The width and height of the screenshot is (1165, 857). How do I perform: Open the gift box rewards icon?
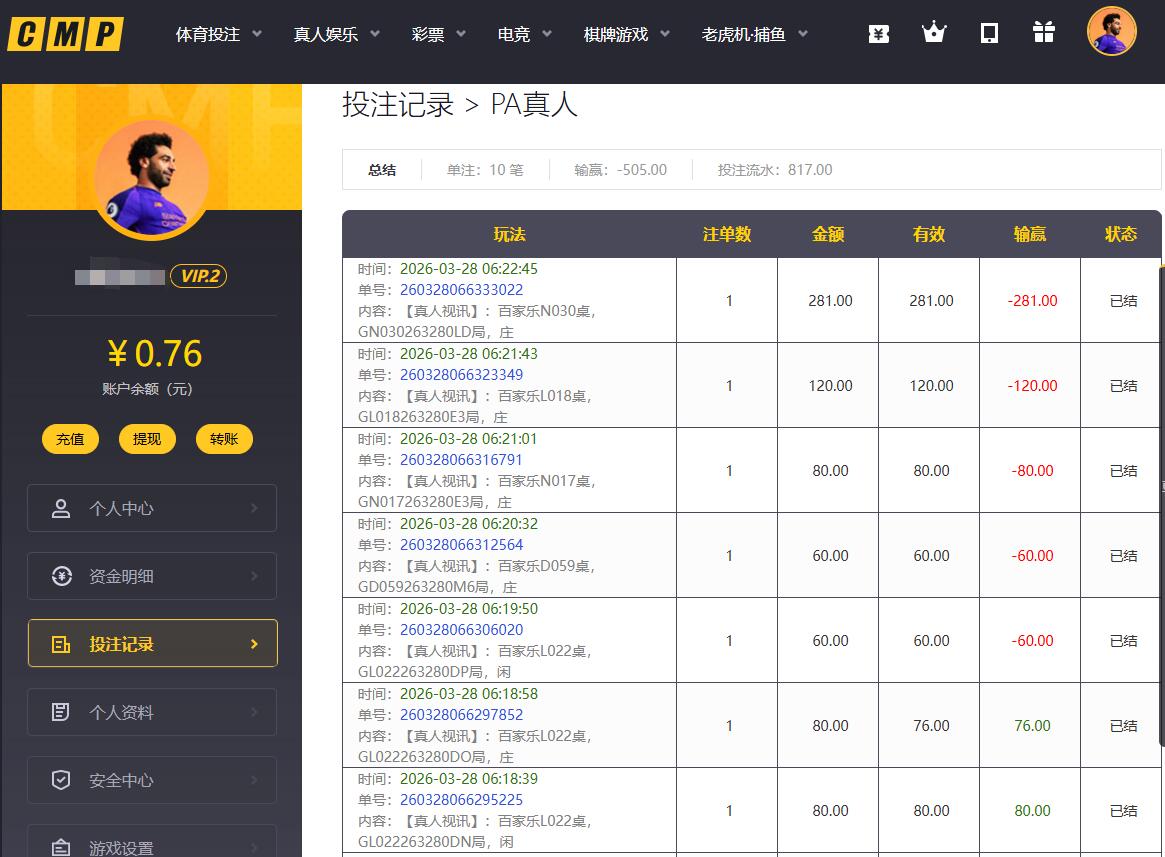[x=1044, y=33]
